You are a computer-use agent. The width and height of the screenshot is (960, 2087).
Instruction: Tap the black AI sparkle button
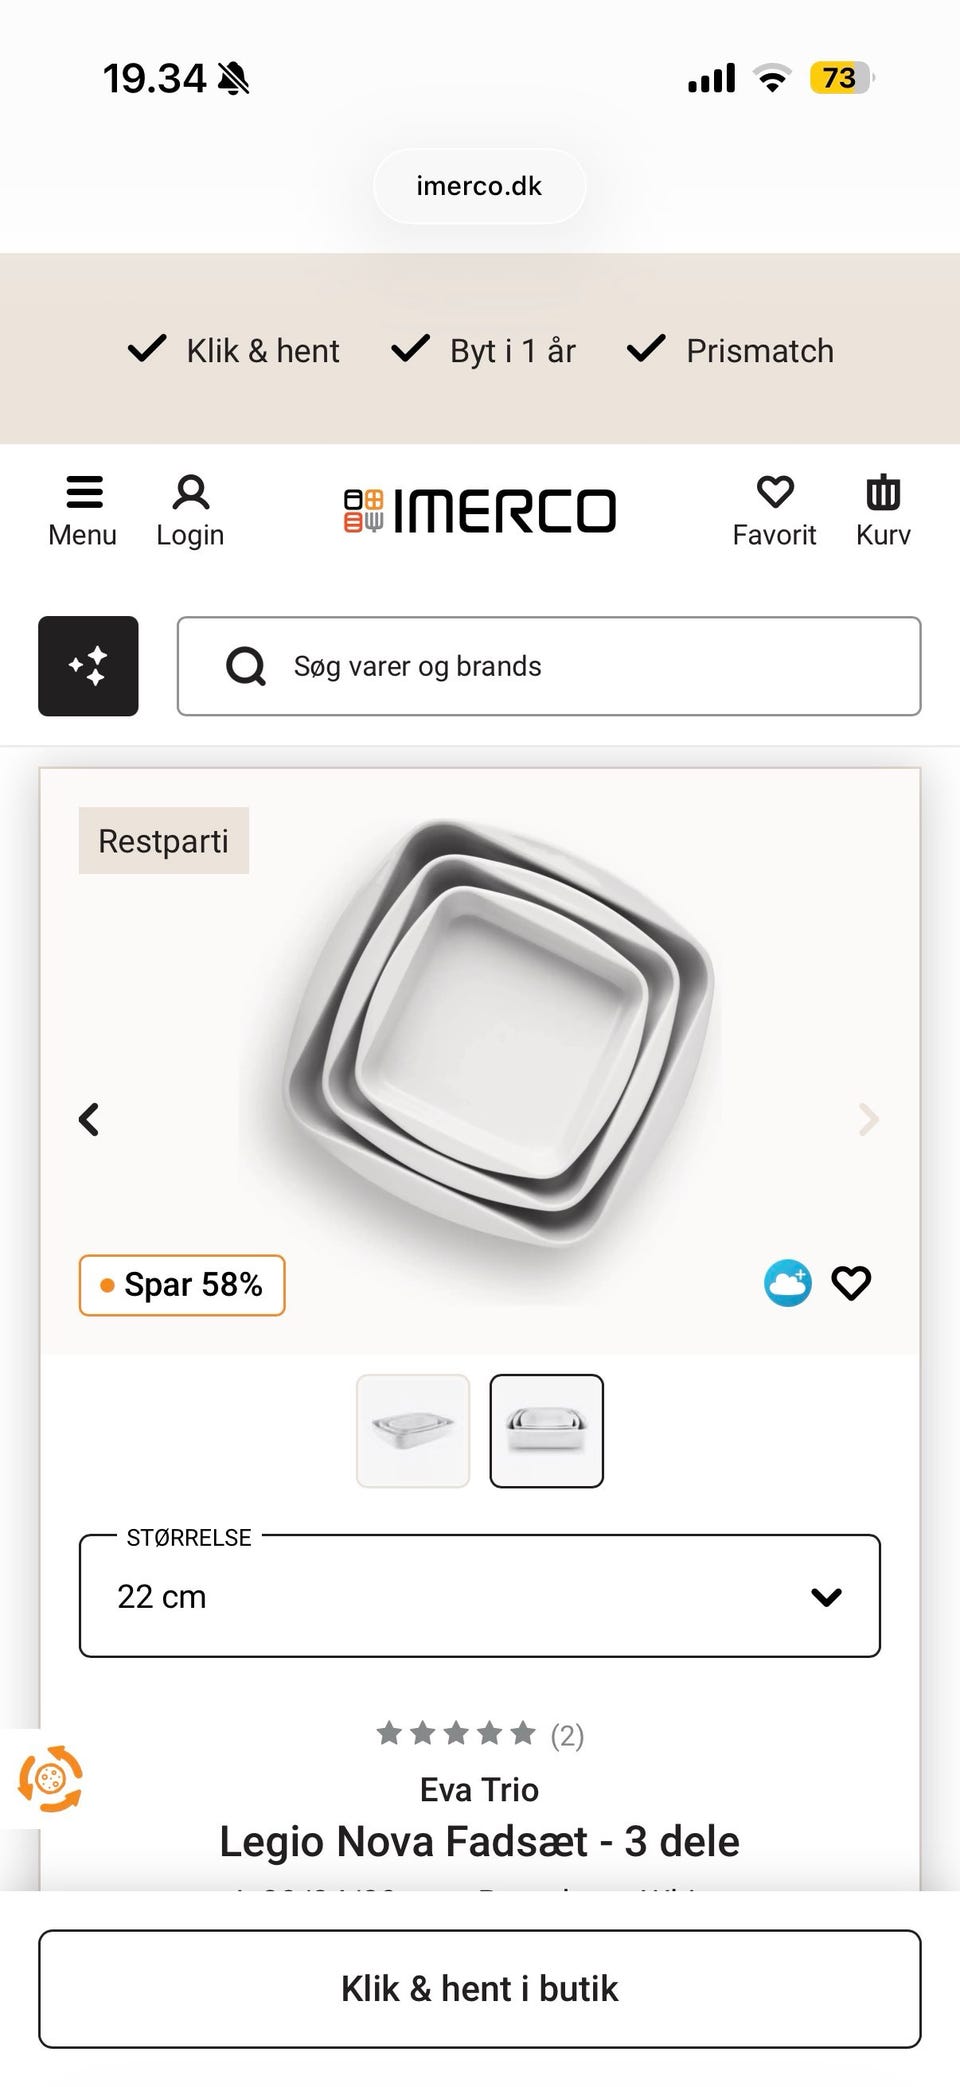[x=88, y=666]
